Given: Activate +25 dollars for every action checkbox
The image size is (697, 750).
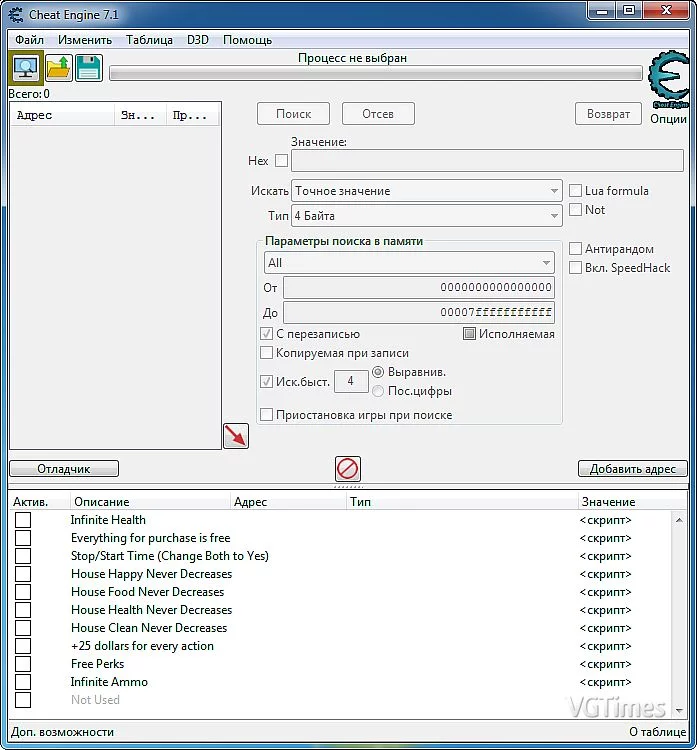Looking at the screenshot, I should [x=23, y=646].
